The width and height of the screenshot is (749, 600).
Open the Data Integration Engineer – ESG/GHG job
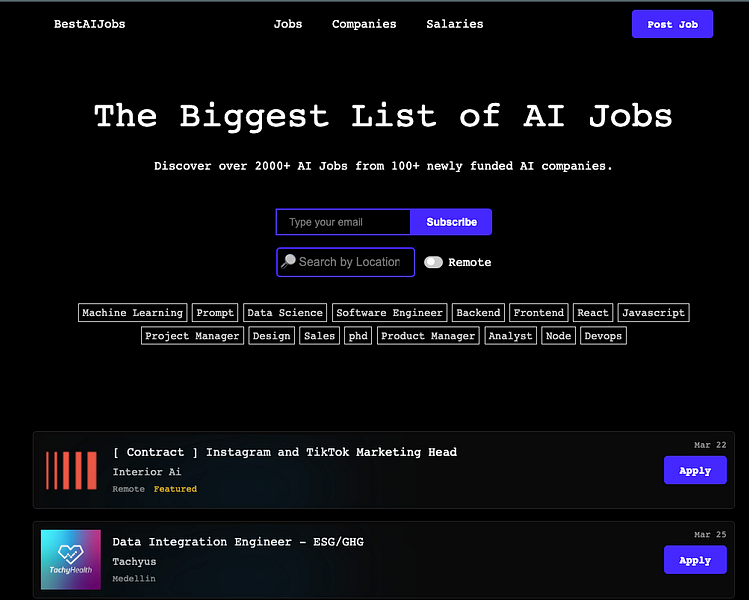(x=238, y=542)
